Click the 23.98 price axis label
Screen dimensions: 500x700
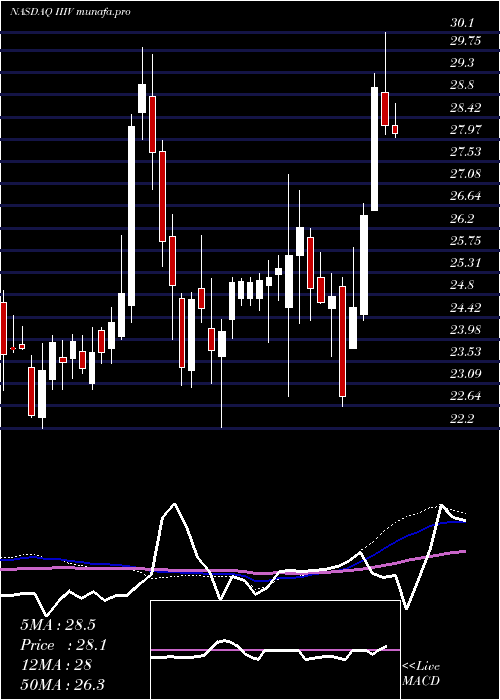[465, 329]
